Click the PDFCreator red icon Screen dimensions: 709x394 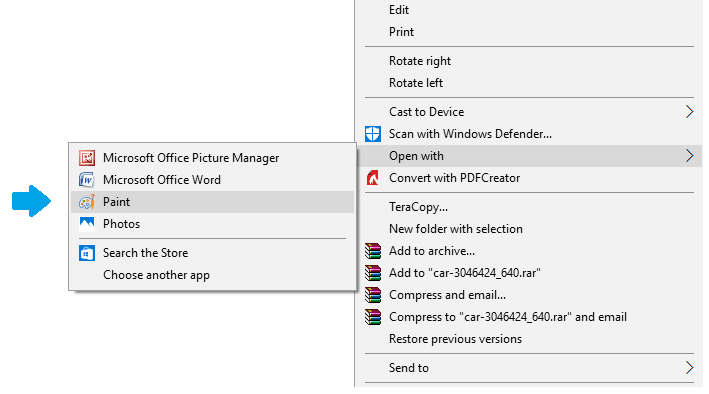373,178
